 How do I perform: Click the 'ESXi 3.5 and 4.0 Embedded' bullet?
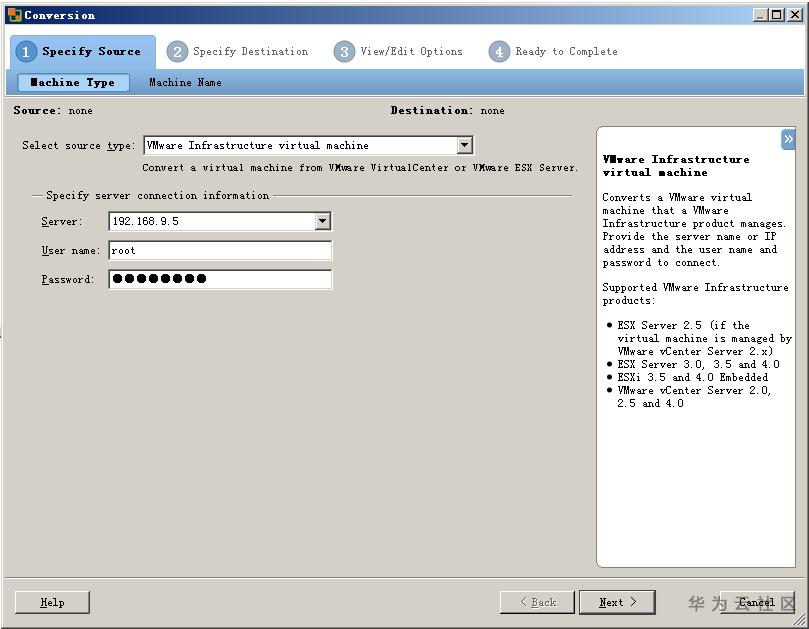tap(692, 377)
